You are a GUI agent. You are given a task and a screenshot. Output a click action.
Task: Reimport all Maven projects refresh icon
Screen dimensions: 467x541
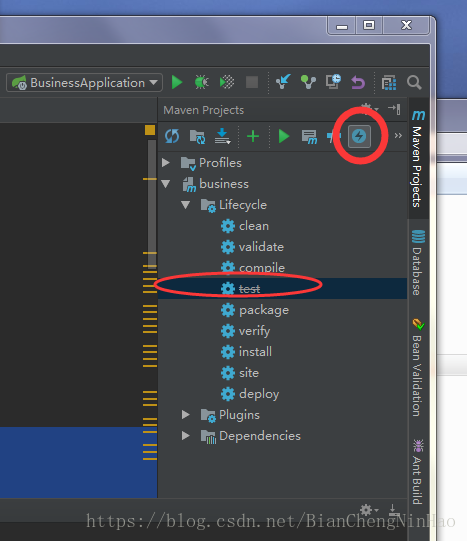172,136
